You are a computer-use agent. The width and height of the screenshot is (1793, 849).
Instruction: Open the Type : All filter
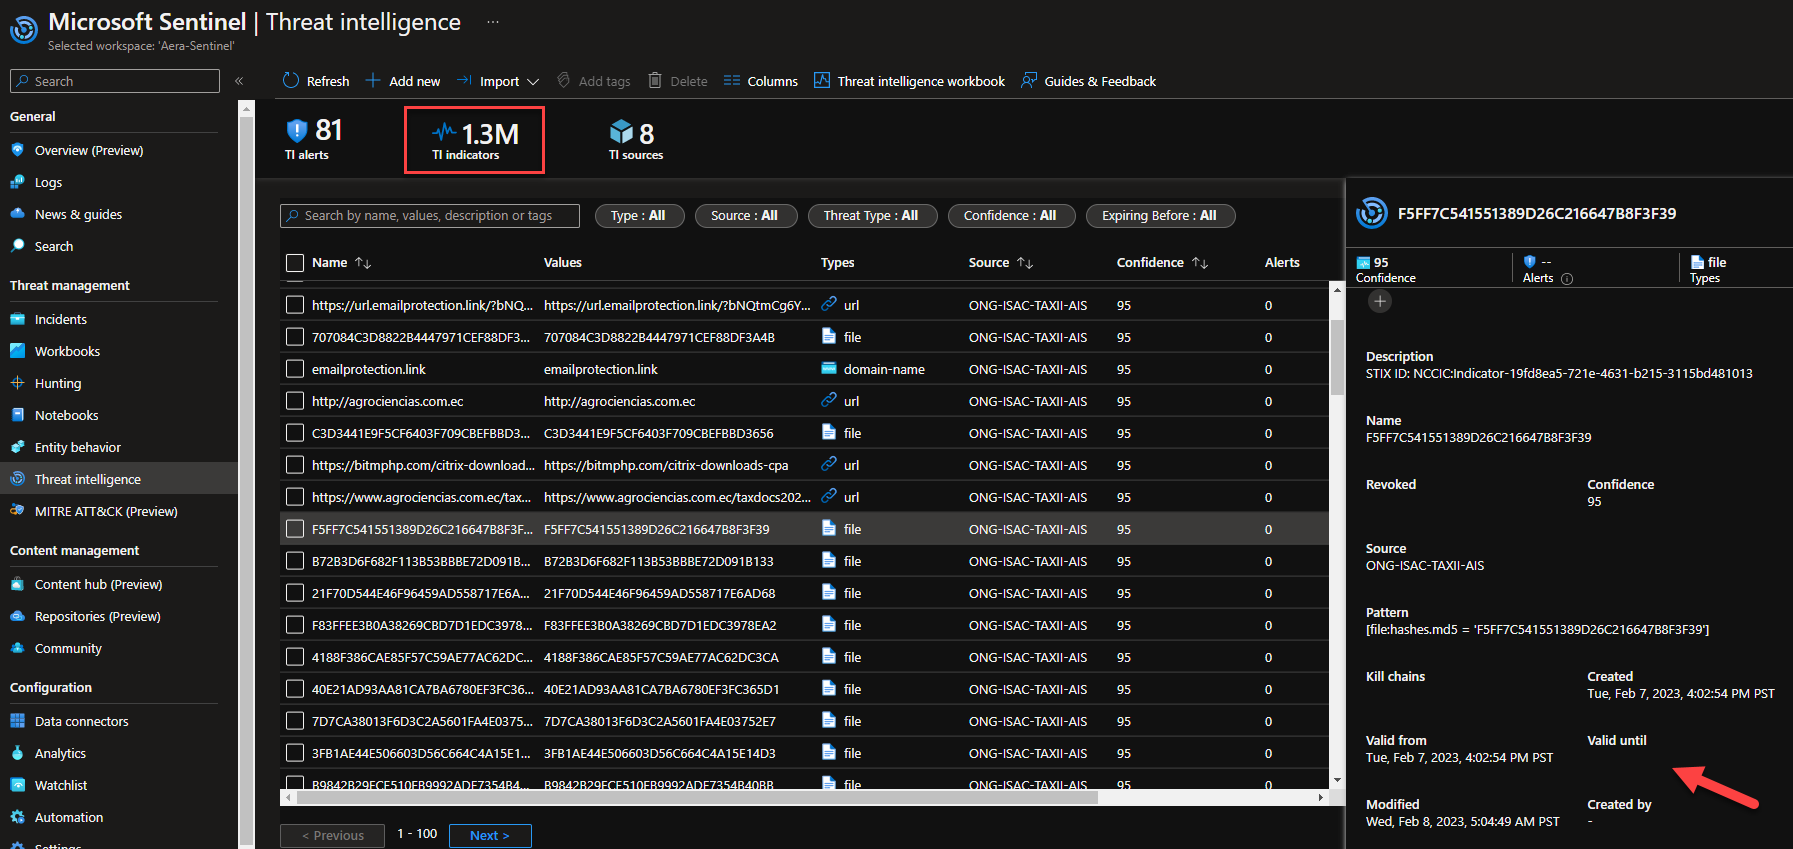pos(639,216)
